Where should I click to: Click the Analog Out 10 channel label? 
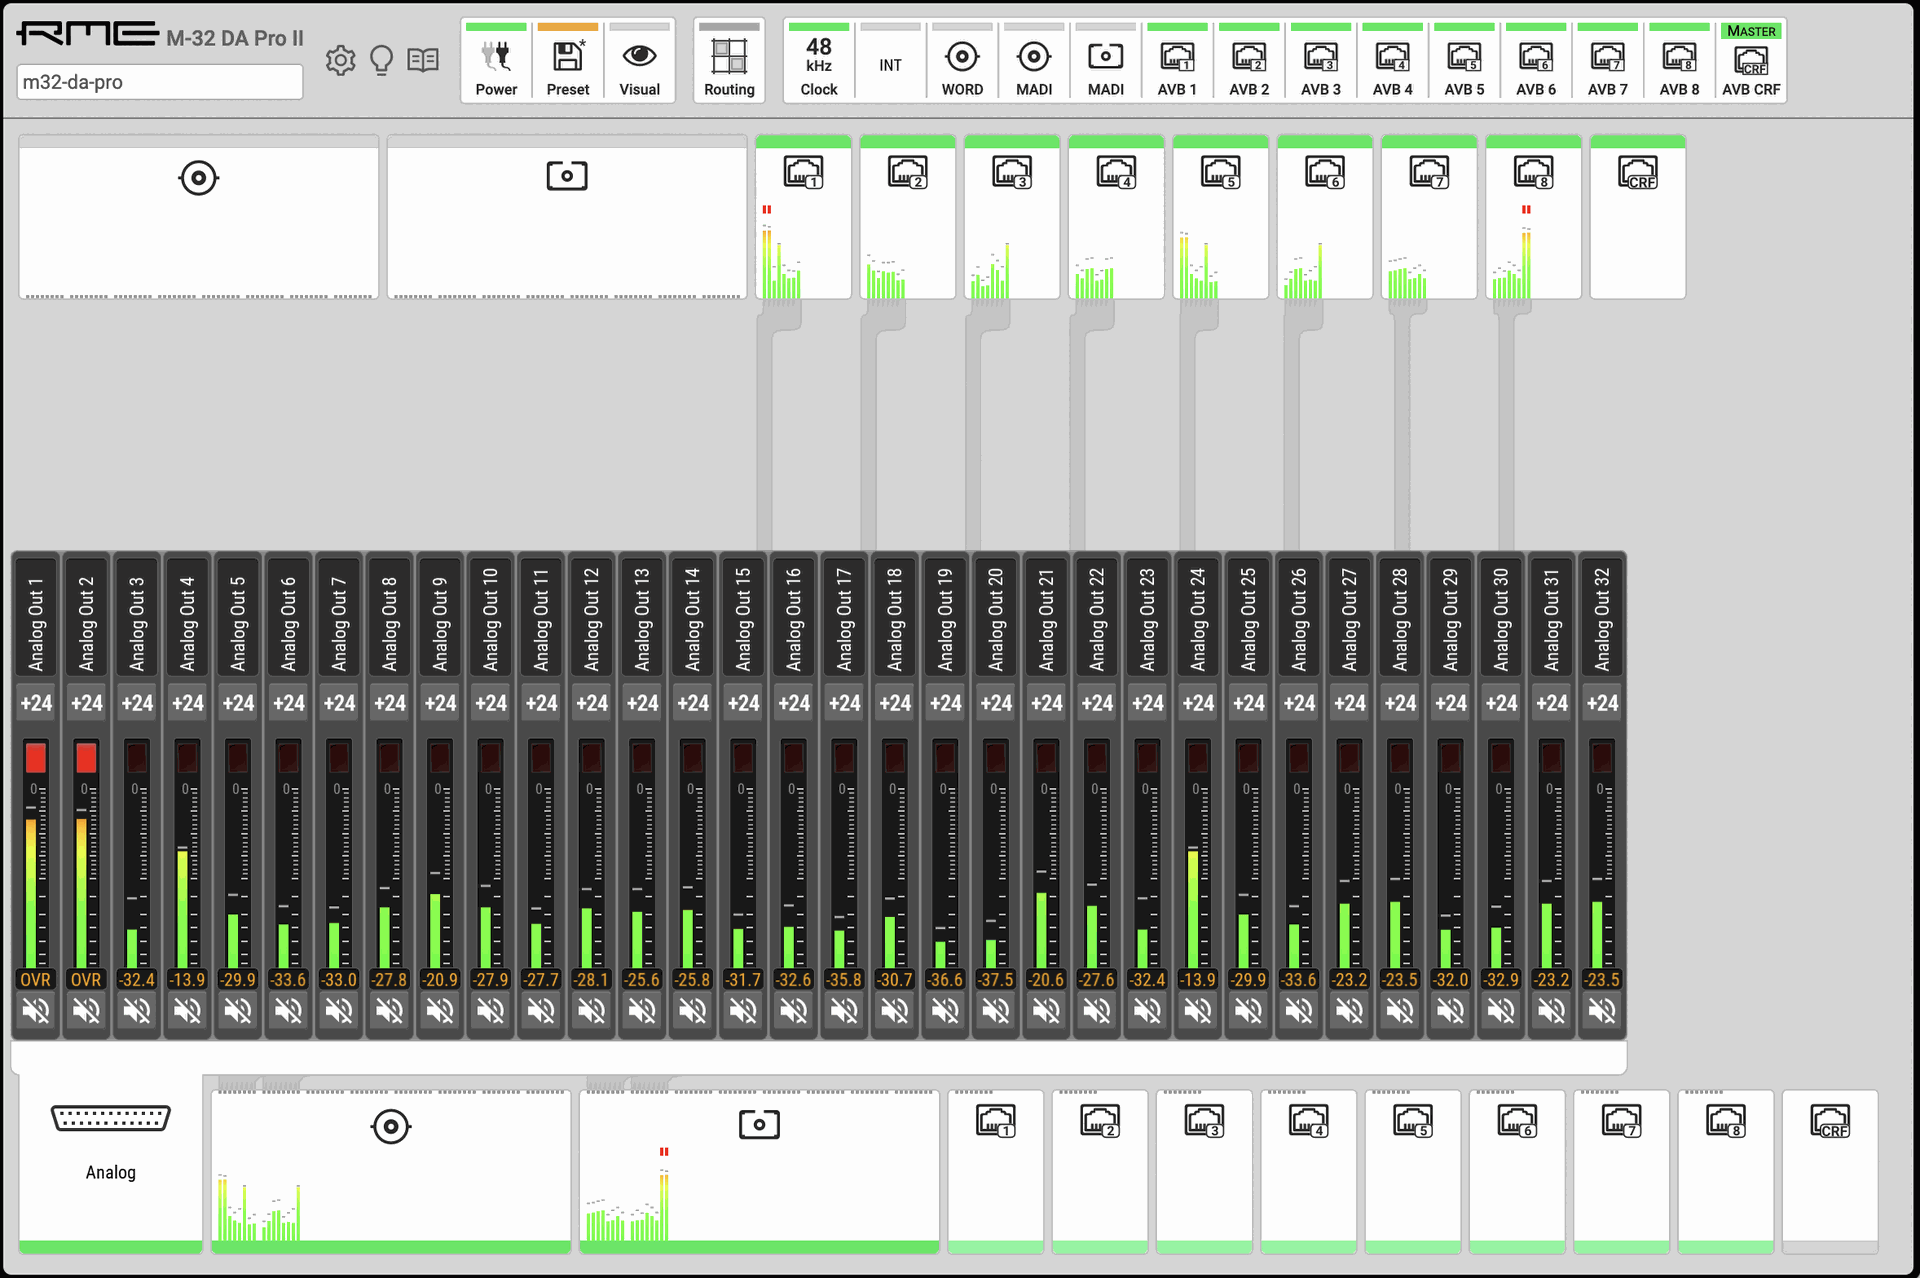(x=491, y=617)
